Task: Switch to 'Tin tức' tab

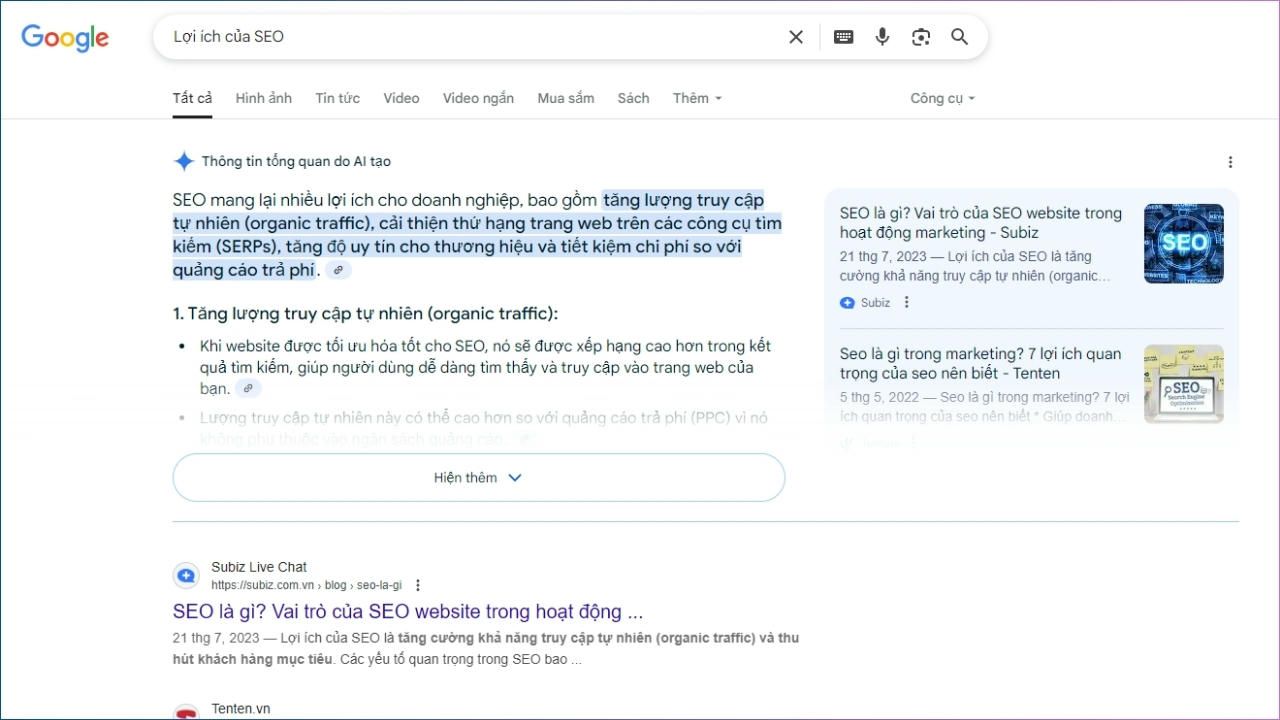Action: point(338,98)
